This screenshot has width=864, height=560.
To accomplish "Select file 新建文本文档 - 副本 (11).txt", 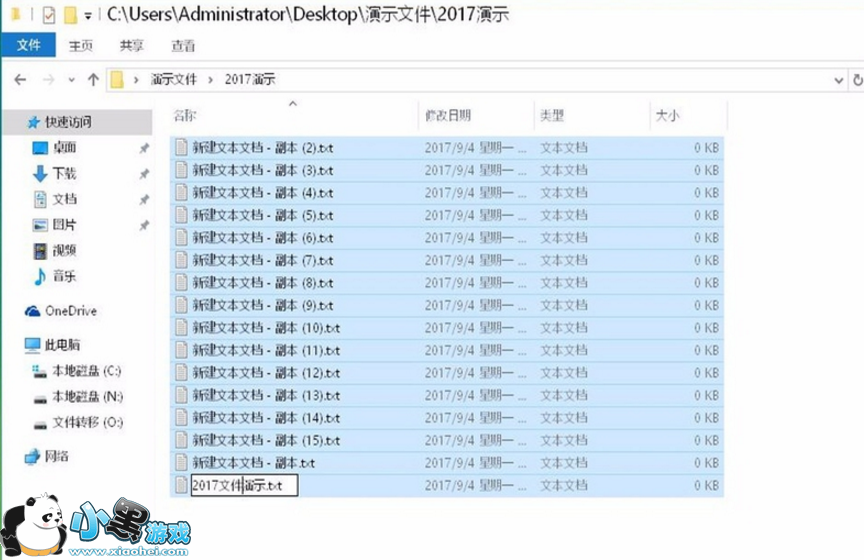I will click(447, 351).
